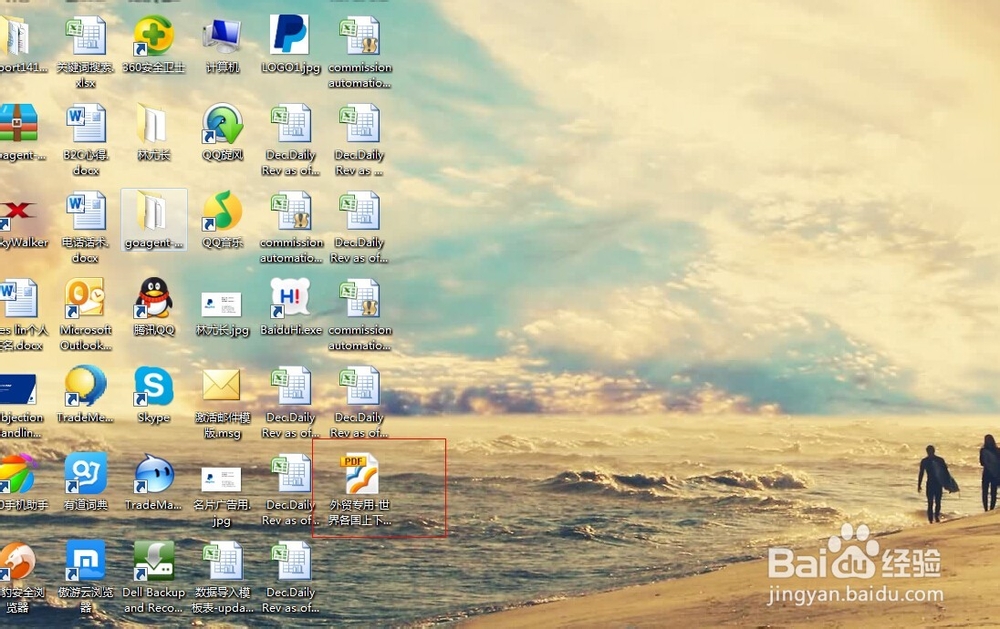Viewport: 1000px width, 629px height.
Task: Select the Dec.Daily Rev file beside QQ旋风
Action: (291, 124)
